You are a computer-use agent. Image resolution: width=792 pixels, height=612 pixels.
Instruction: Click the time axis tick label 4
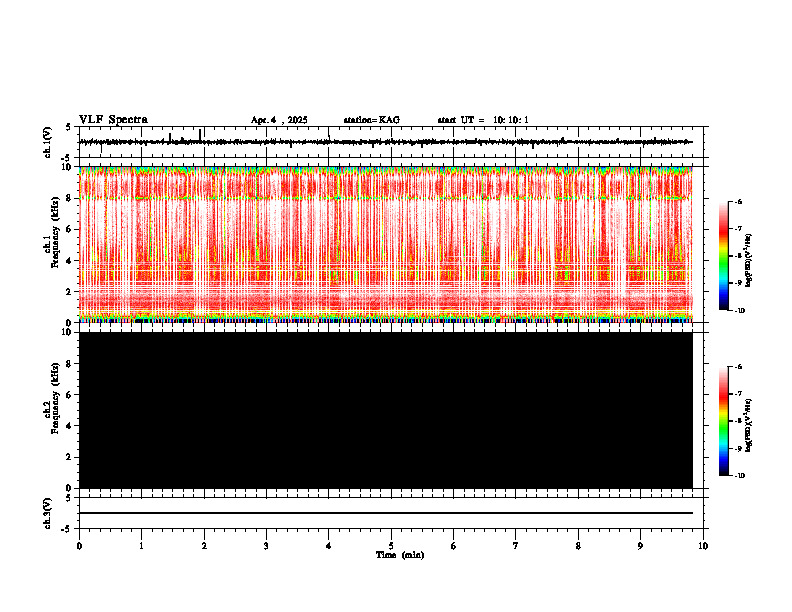[x=329, y=546]
